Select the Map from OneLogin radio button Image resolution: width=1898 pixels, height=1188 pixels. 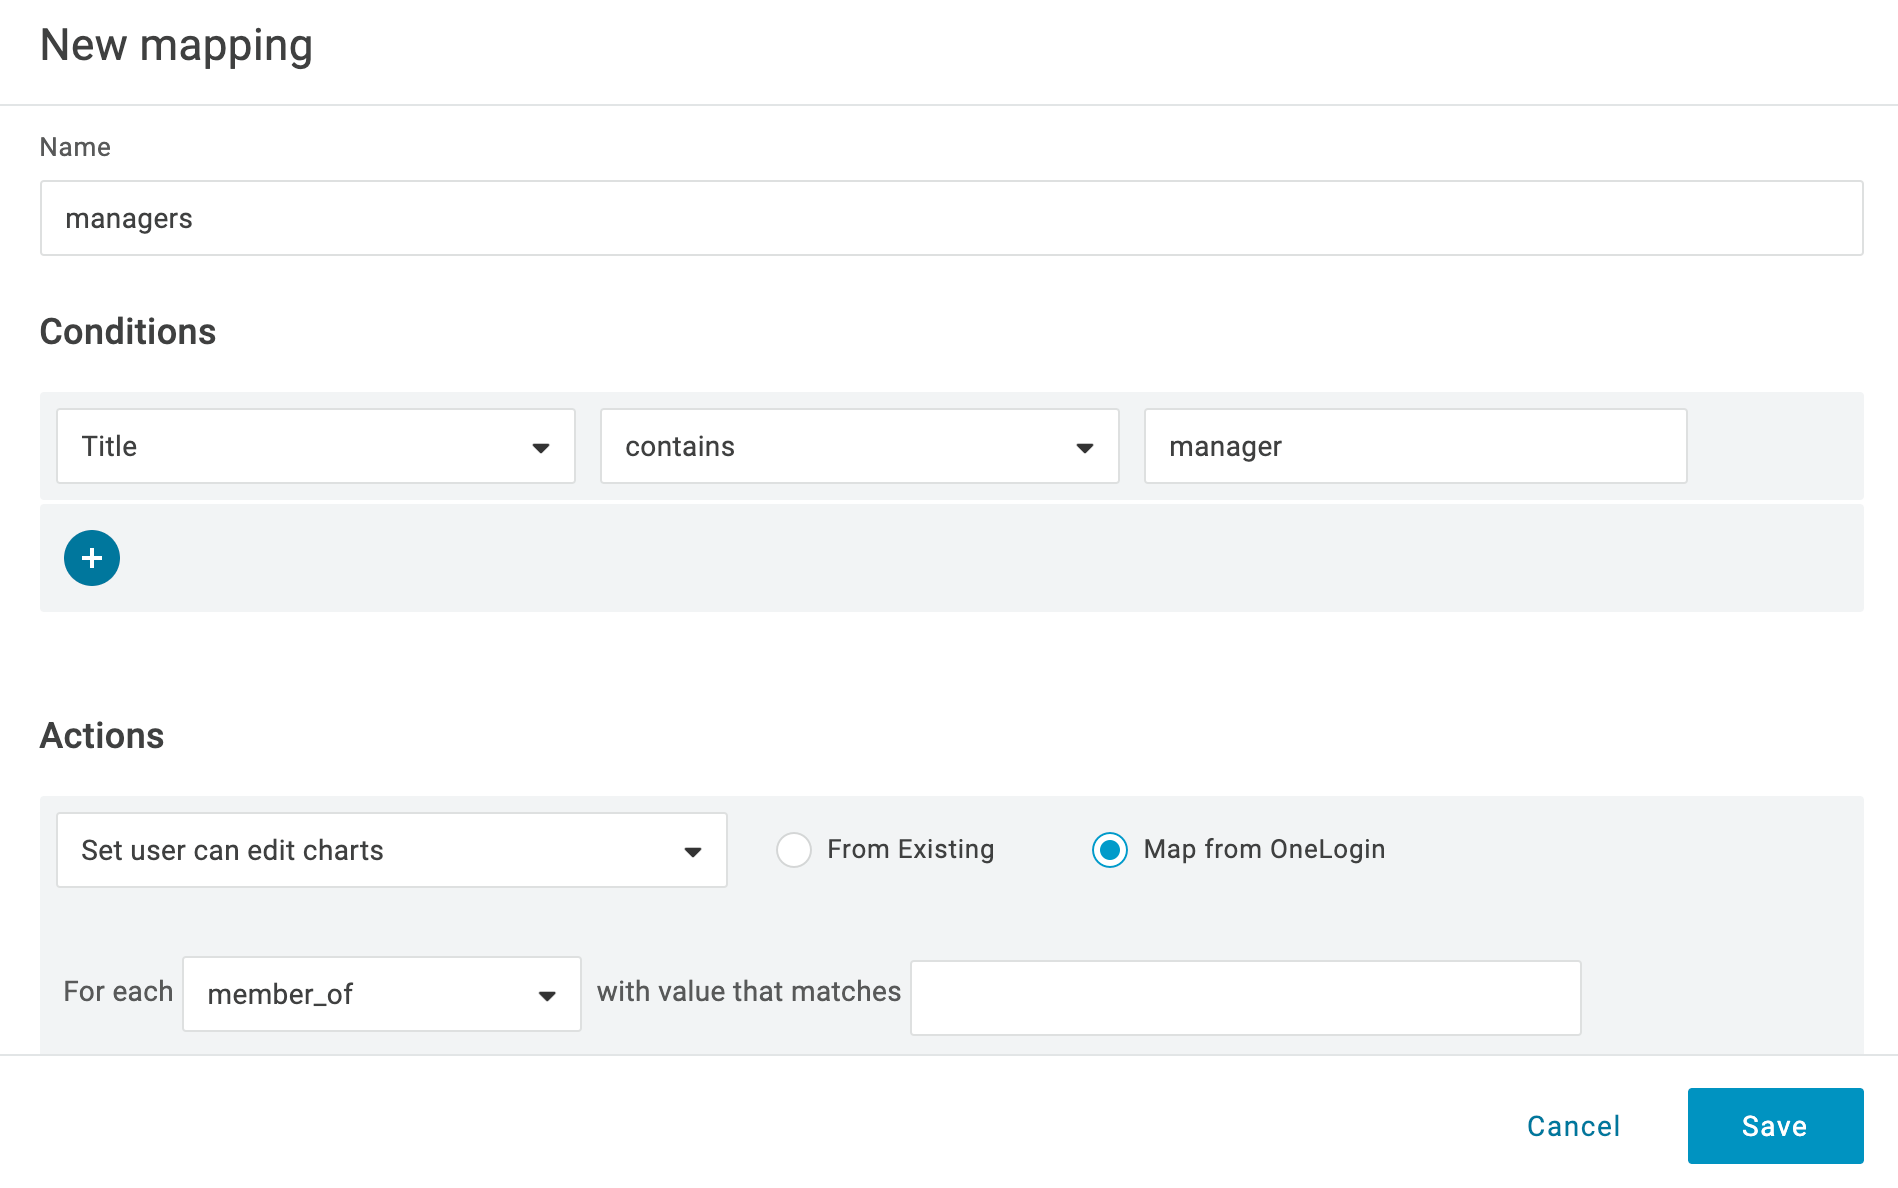(1110, 850)
